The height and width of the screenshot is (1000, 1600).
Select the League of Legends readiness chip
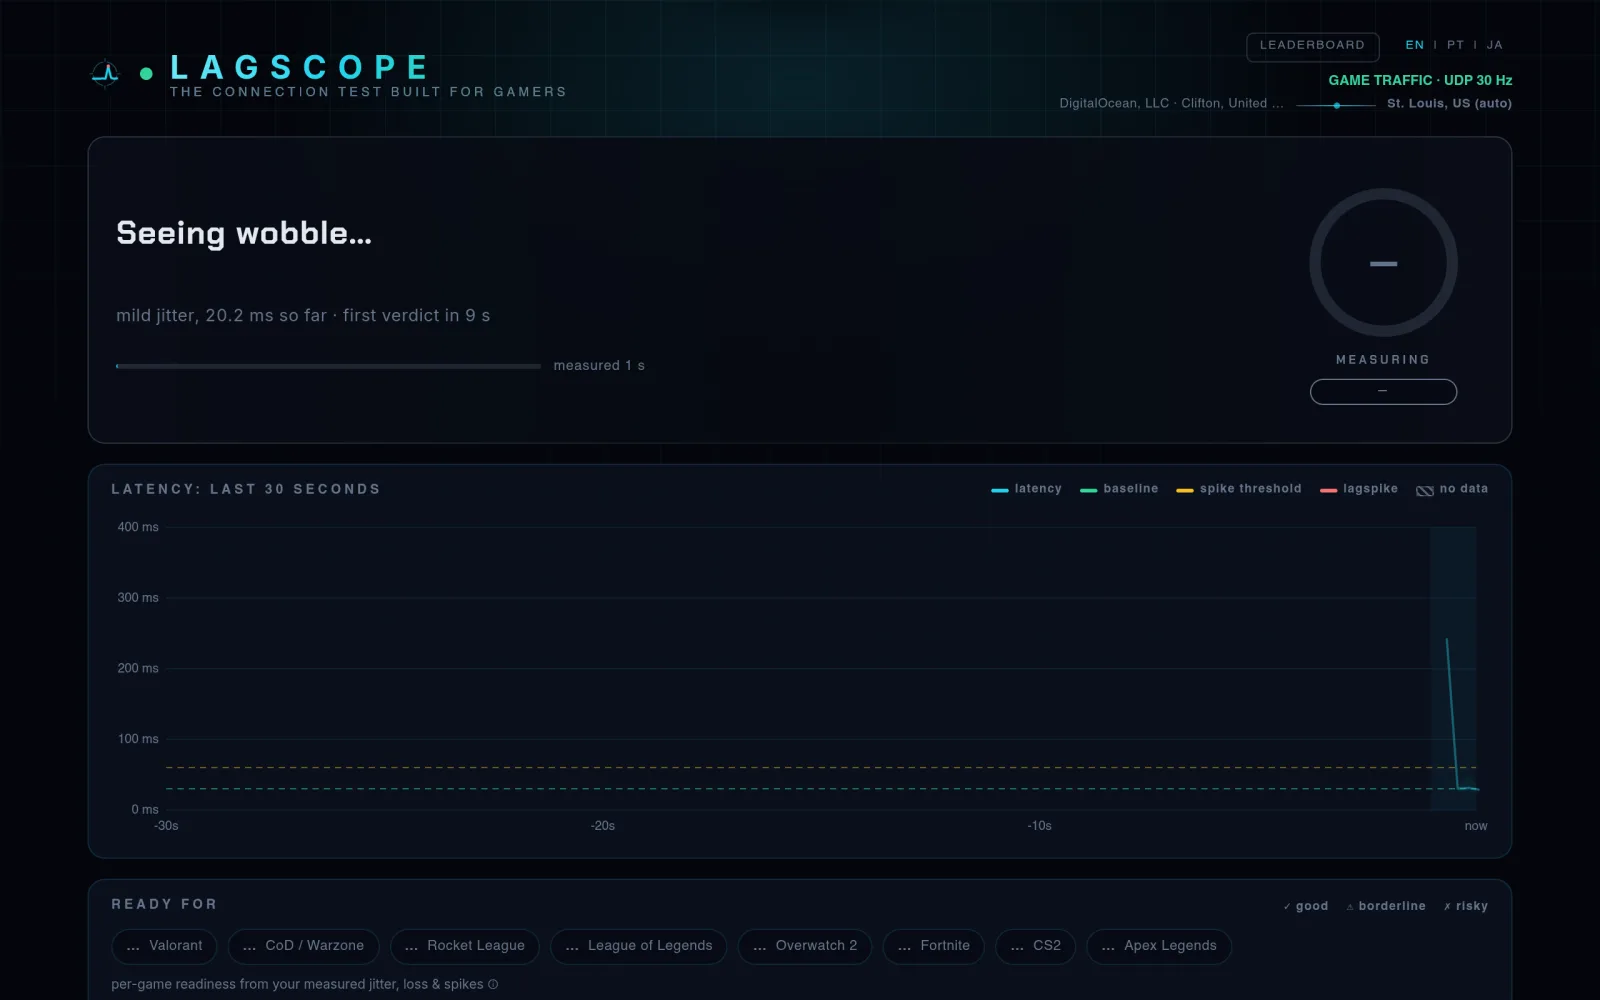point(638,946)
